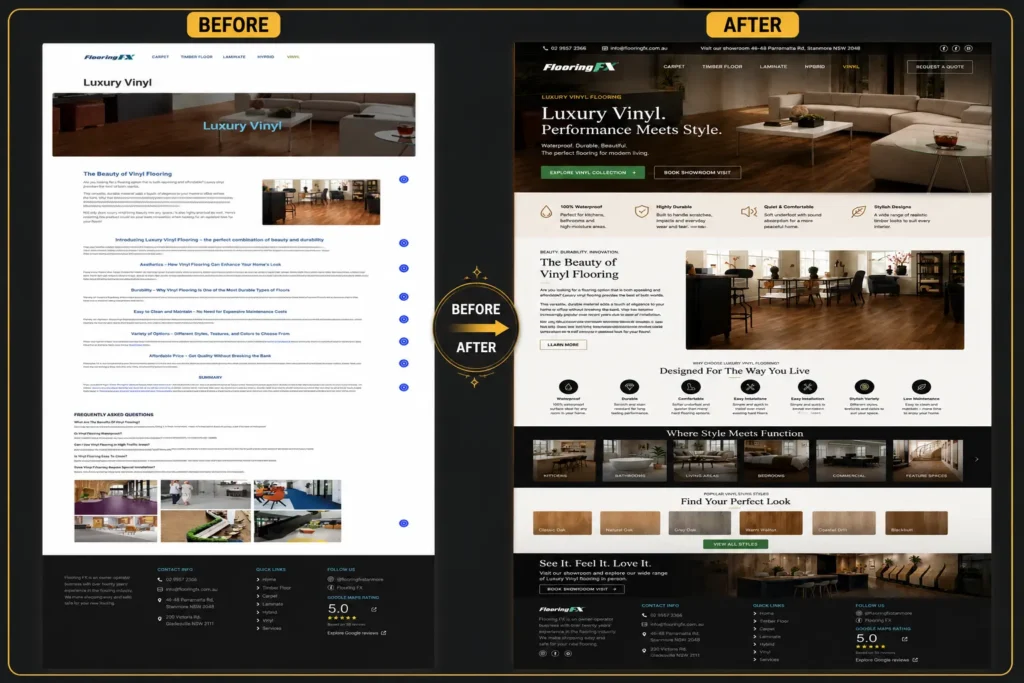The height and width of the screenshot is (683, 1024).
Task: Click the View All Styles green button
Action: pyautogui.click(x=735, y=544)
